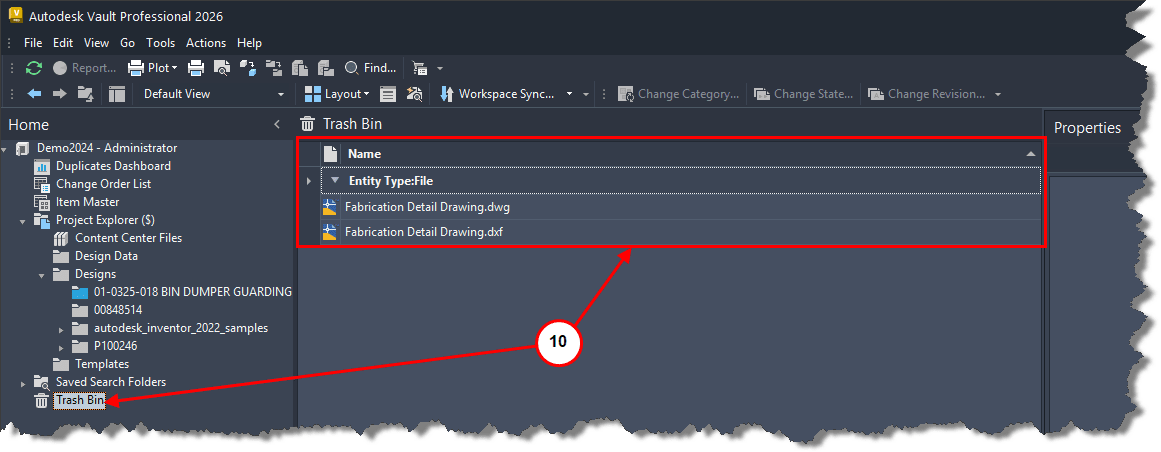Click the Plot printer icon

[x=136, y=68]
